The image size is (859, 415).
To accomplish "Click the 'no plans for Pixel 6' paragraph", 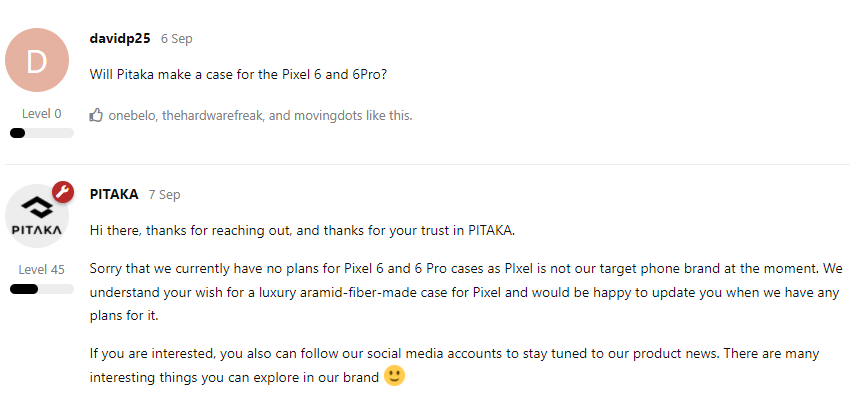I will (466, 292).
